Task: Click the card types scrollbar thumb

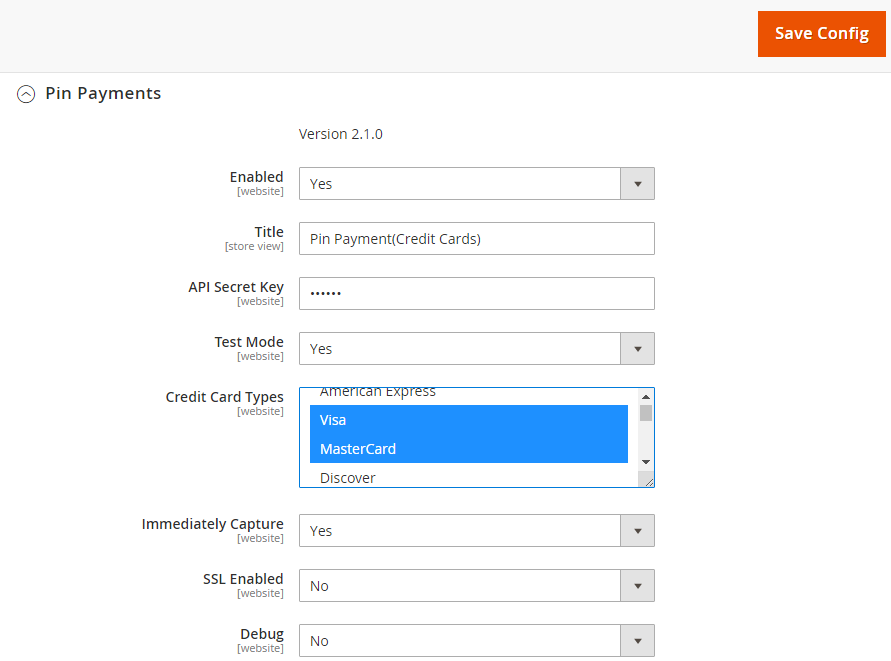Action: point(646,412)
